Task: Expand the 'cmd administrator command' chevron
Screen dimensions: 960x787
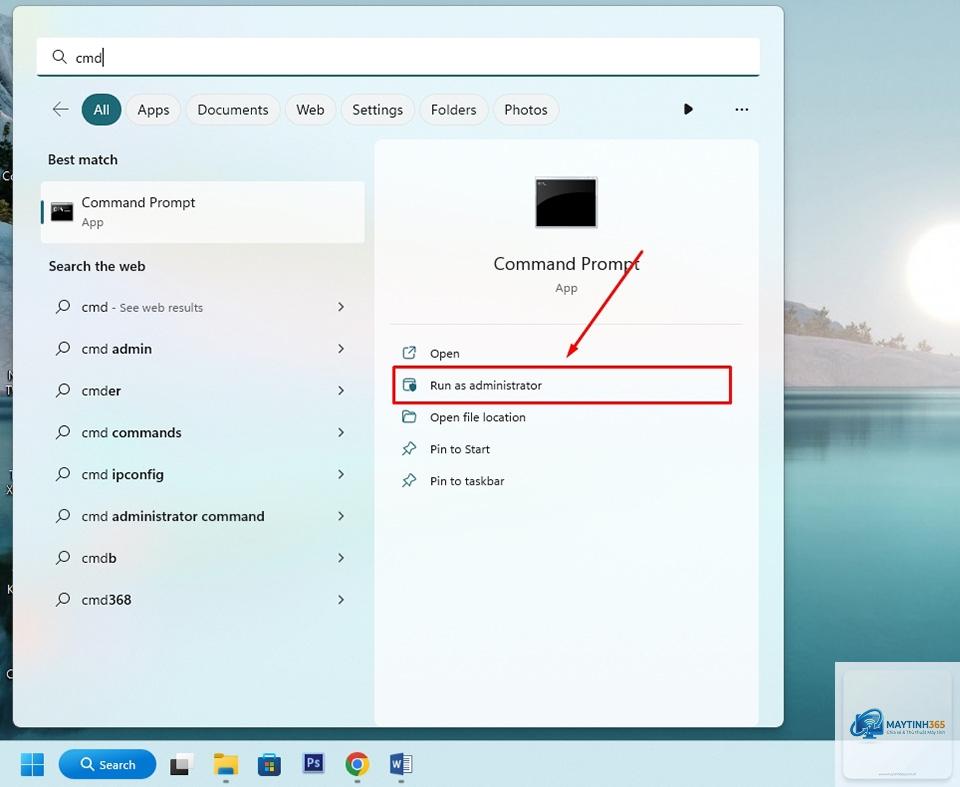Action: point(341,516)
